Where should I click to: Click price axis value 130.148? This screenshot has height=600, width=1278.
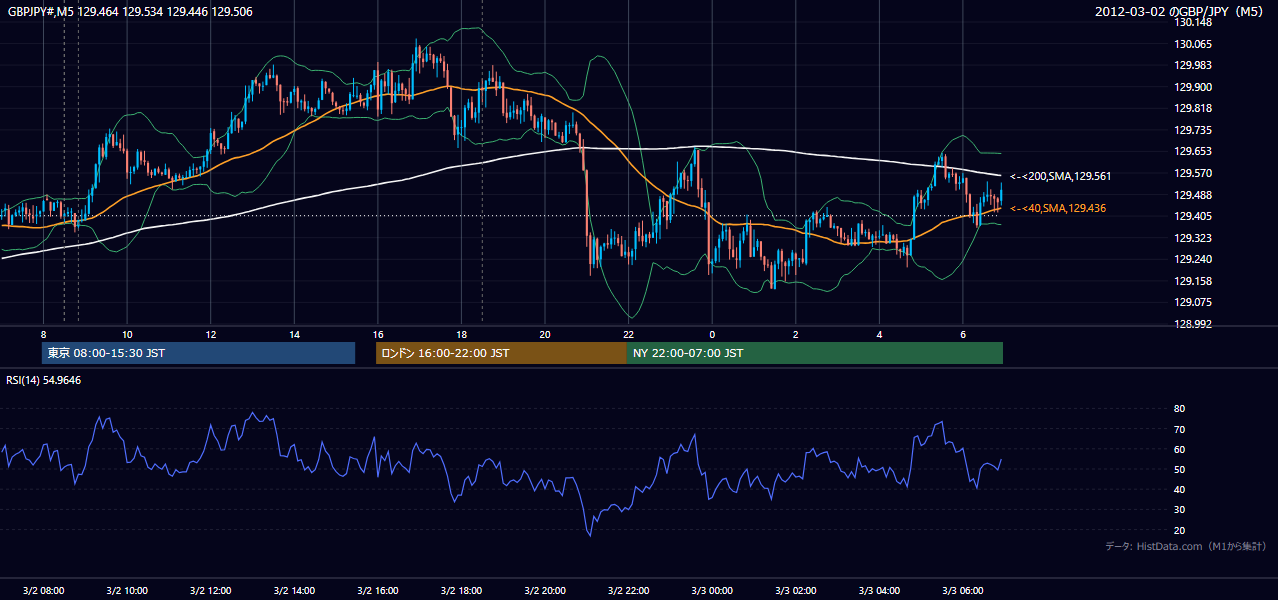tap(1195, 22)
